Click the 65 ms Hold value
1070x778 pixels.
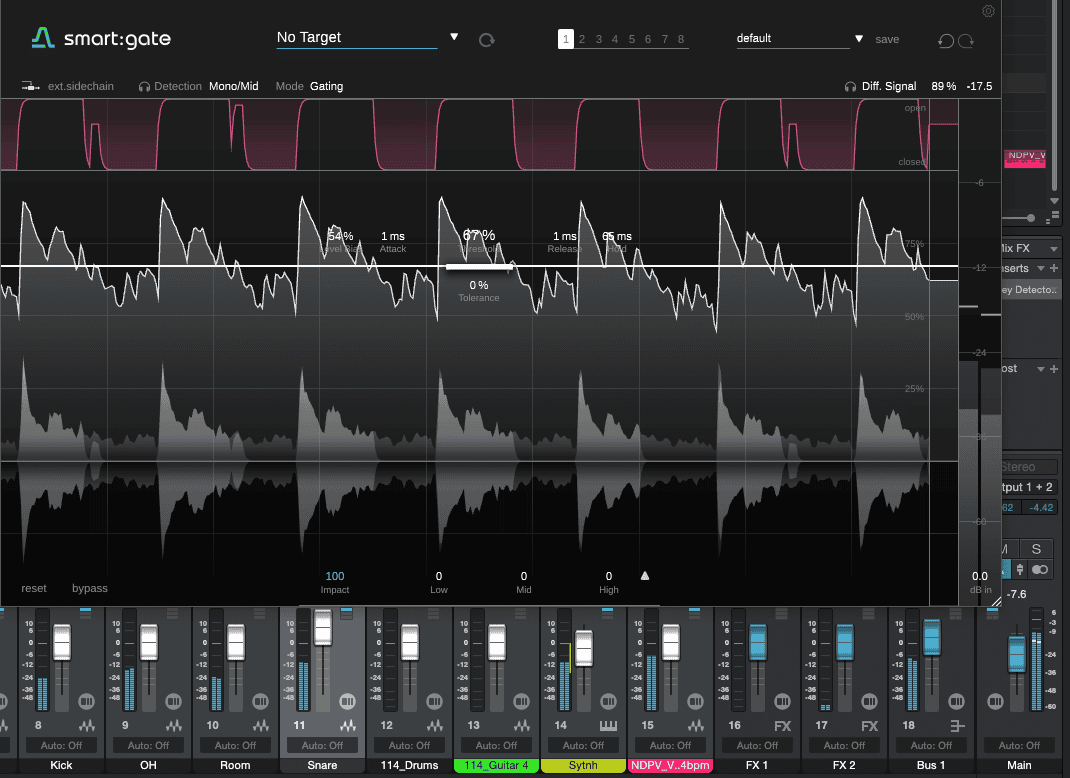(617, 236)
